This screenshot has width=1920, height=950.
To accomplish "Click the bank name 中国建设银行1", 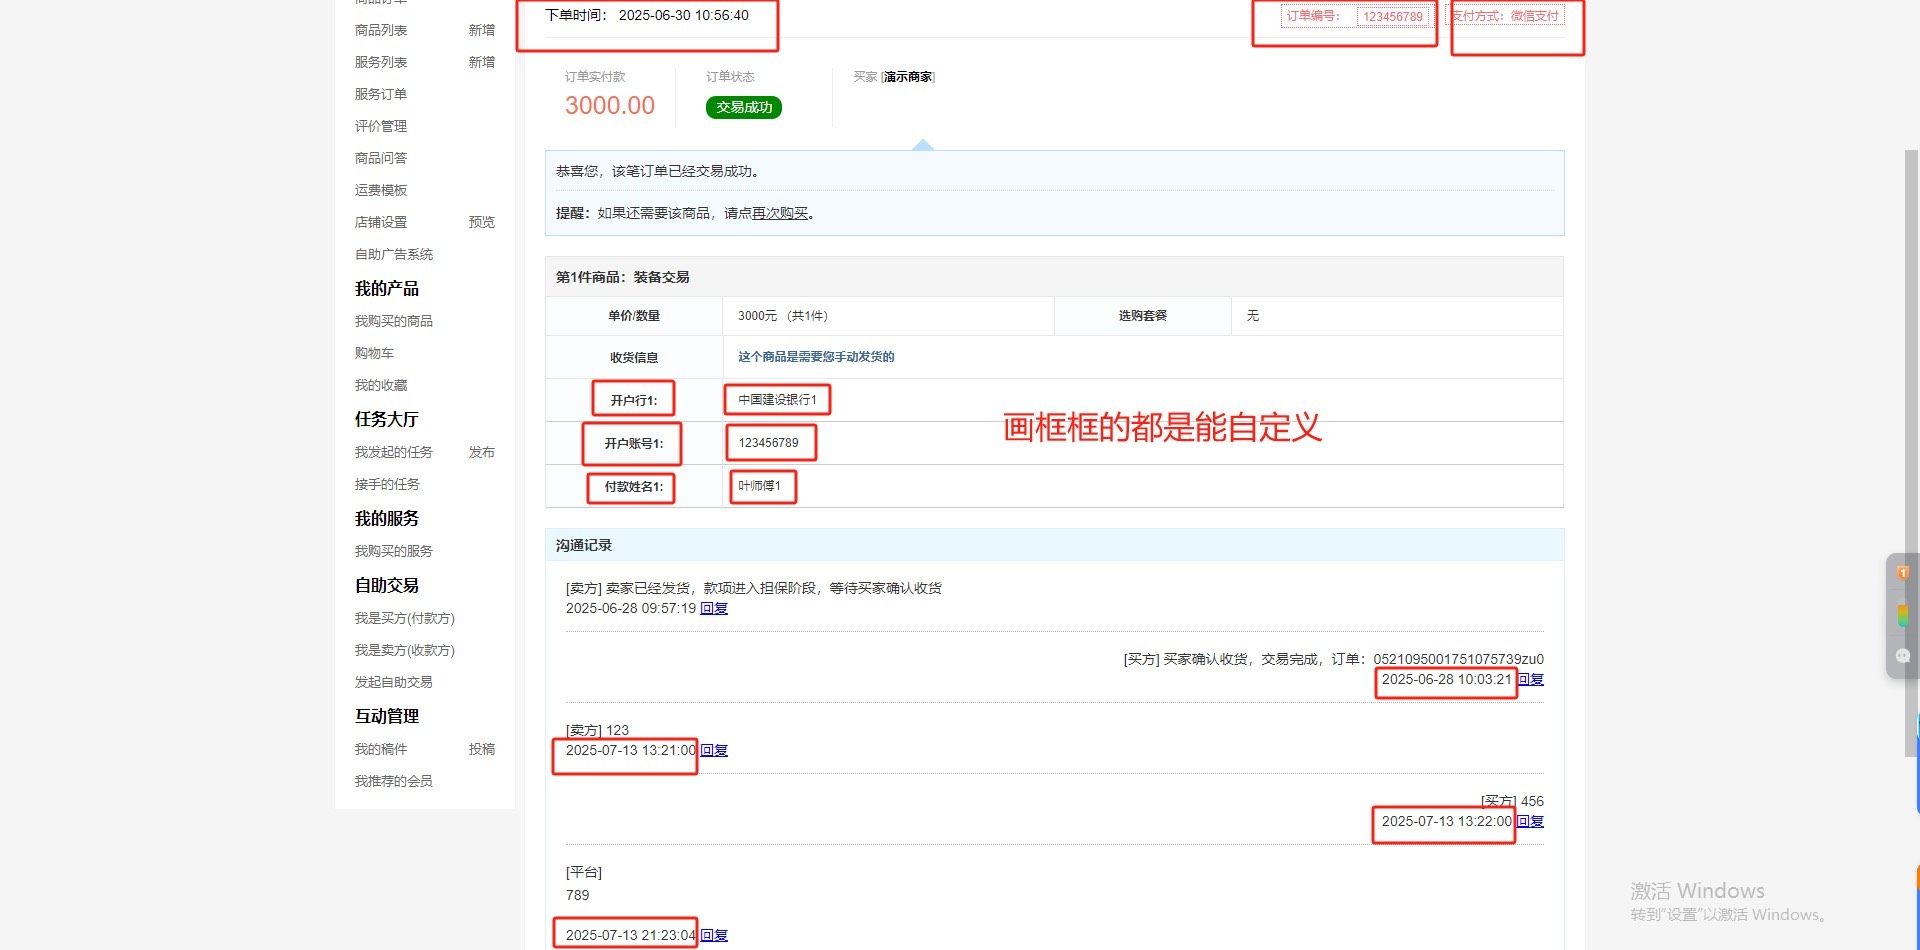I will [778, 400].
